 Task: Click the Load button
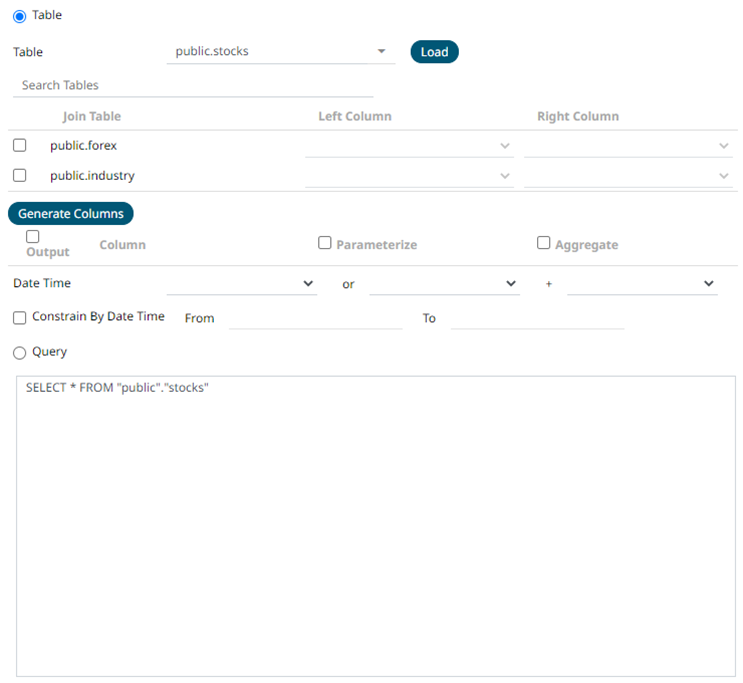[x=434, y=52]
